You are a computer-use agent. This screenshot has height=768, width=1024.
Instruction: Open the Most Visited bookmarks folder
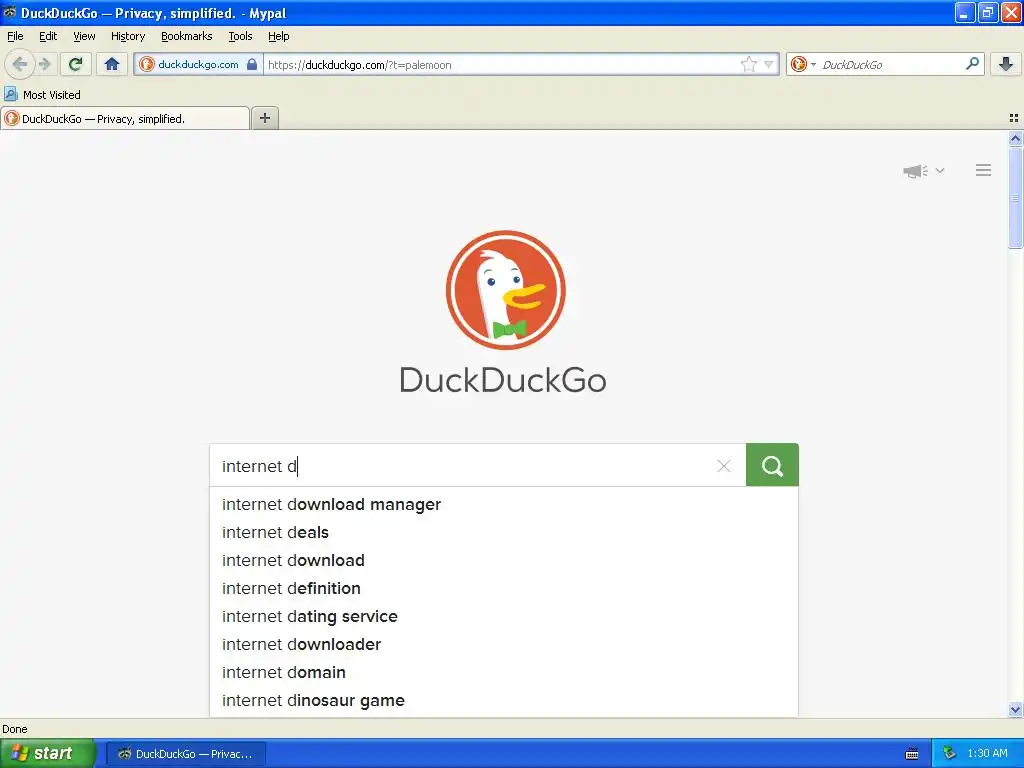coord(43,95)
